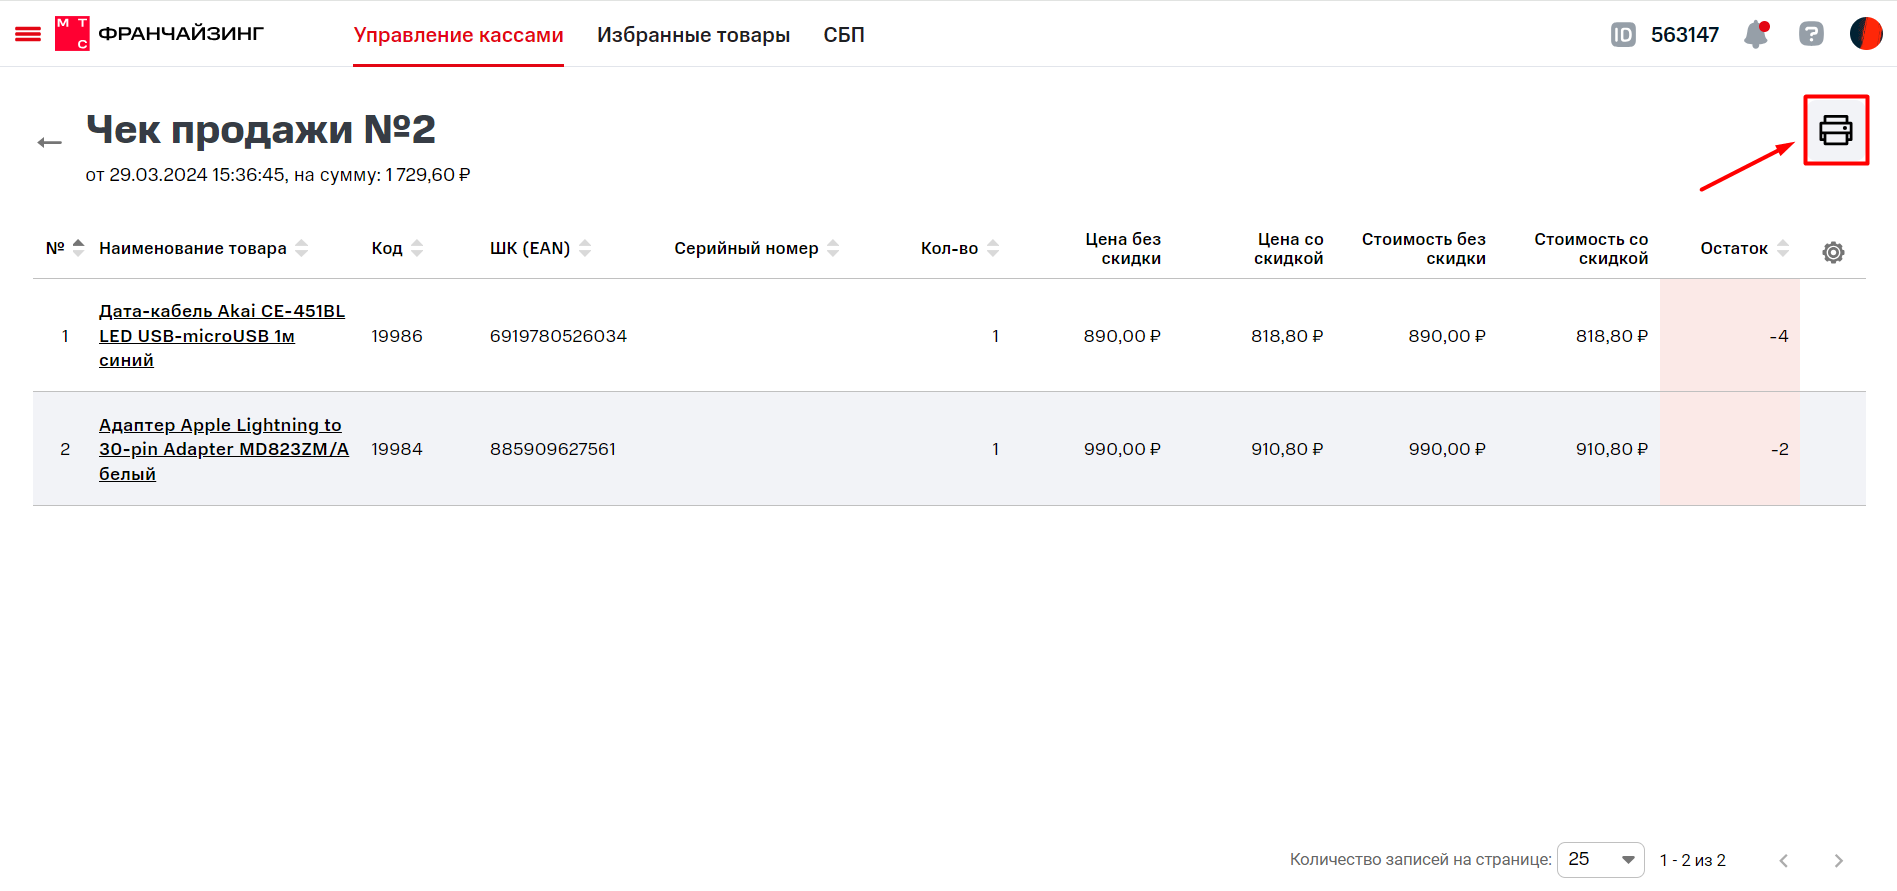The height and width of the screenshot is (891, 1897).
Task: Open the user profile avatar
Action: coord(1866,33)
